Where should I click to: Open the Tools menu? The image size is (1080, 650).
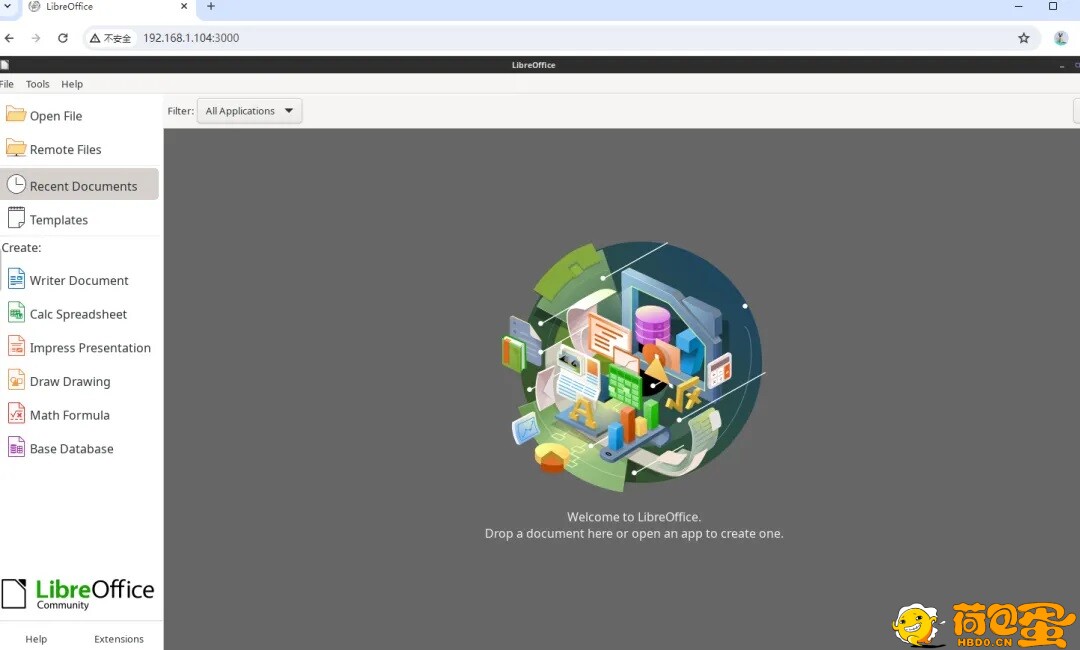coord(38,84)
